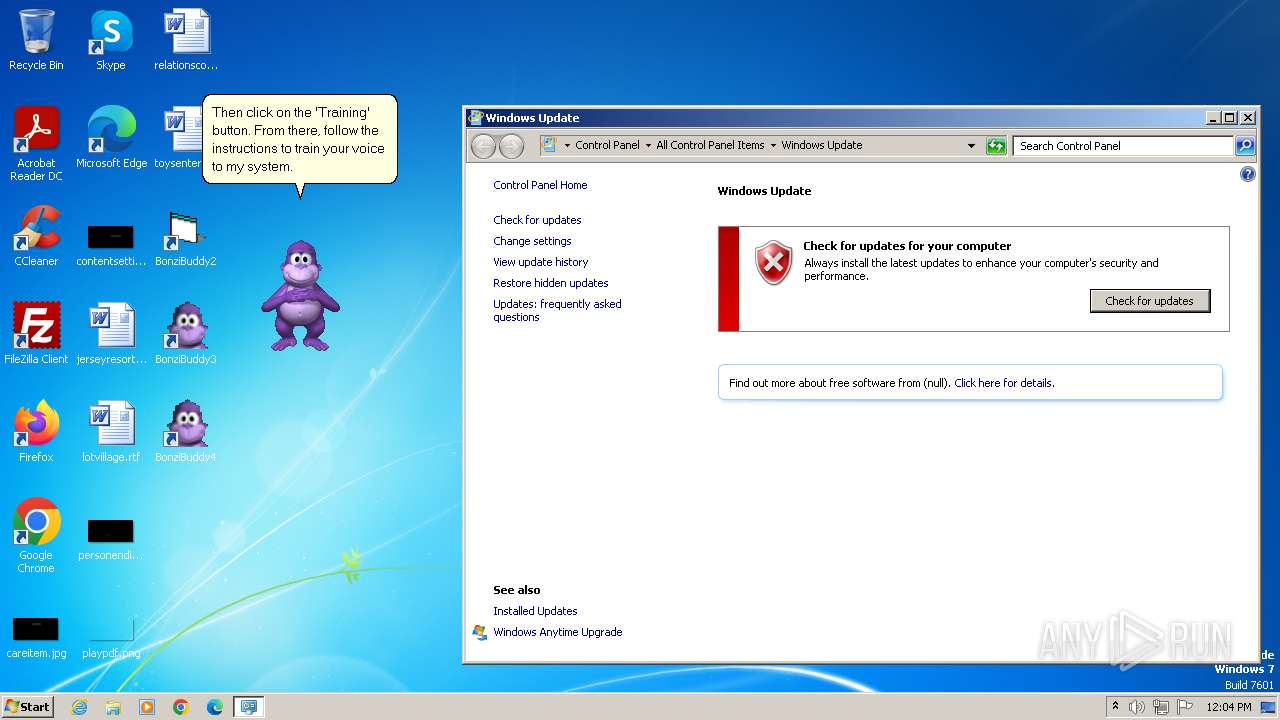Click All Control Panel Items in breadcrumb
Screen dimensions: 1280x720
[x=710, y=146]
